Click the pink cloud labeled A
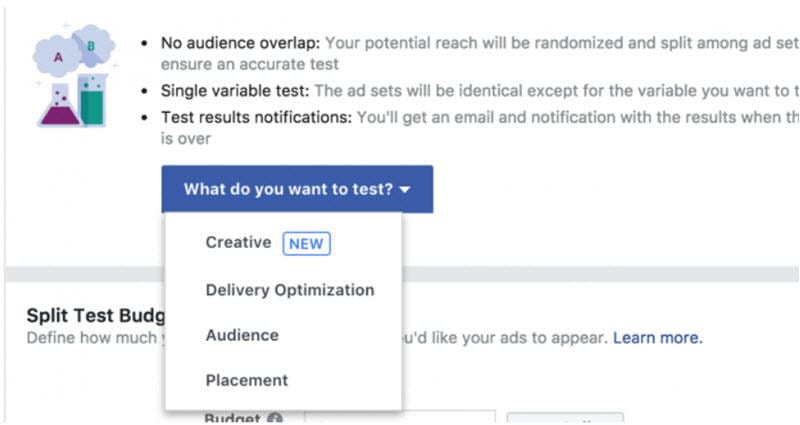Image resolution: width=800 pixels, height=425 pixels. pyautogui.click(x=59, y=56)
